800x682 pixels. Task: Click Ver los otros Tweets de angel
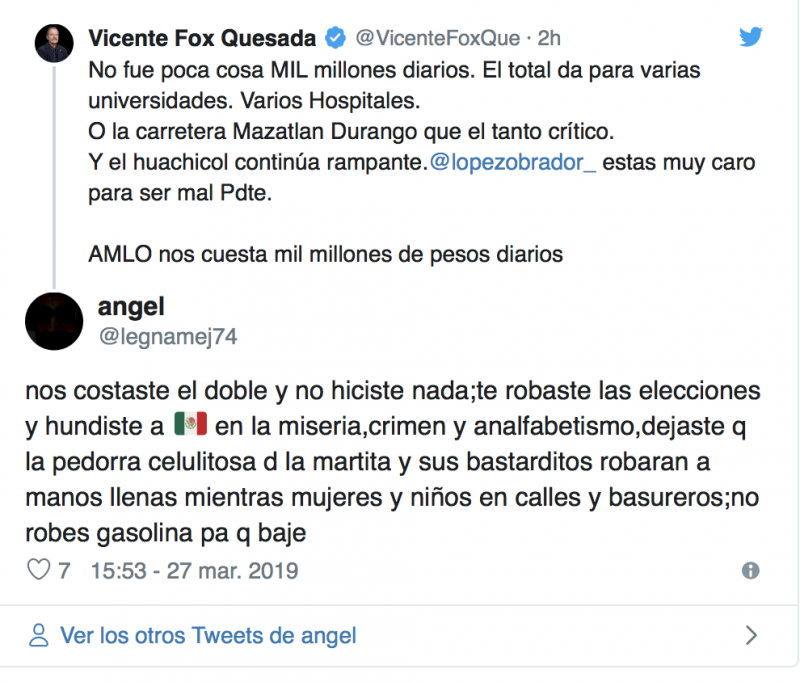[x=208, y=635]
